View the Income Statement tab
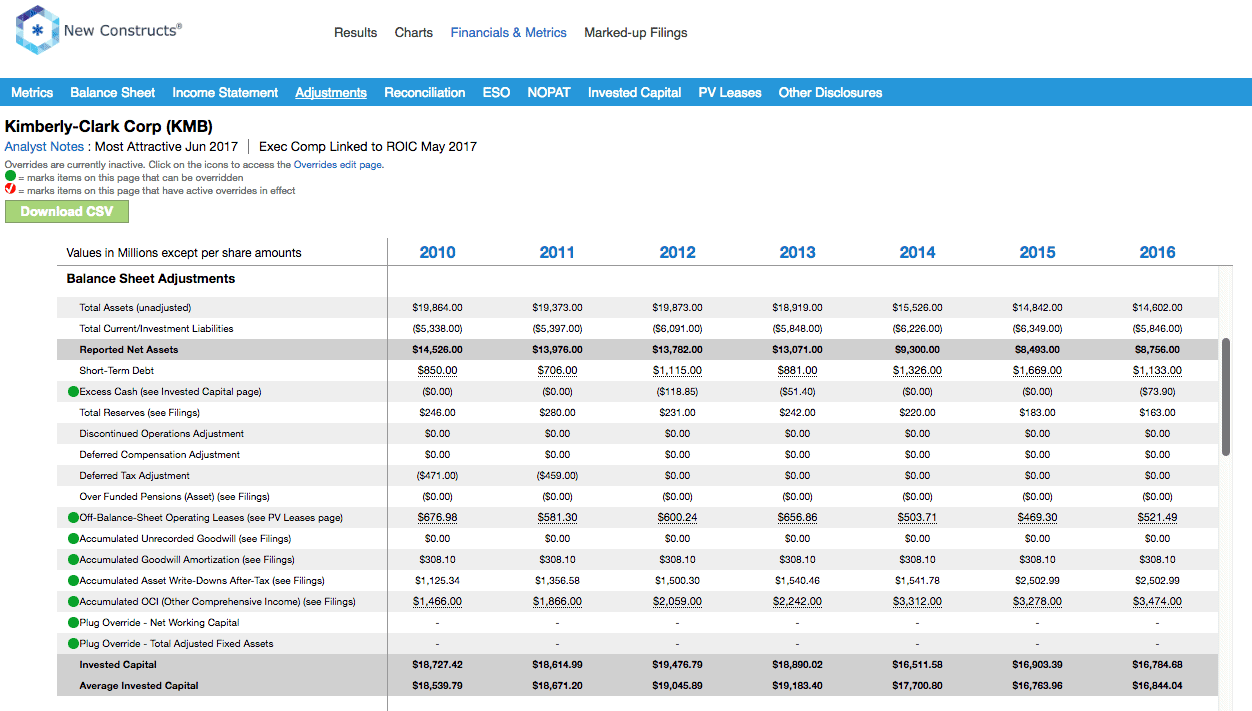Image resolution: width=1252 pixels, height=711 pixels. pyautogui.click(x=225, y=93)
